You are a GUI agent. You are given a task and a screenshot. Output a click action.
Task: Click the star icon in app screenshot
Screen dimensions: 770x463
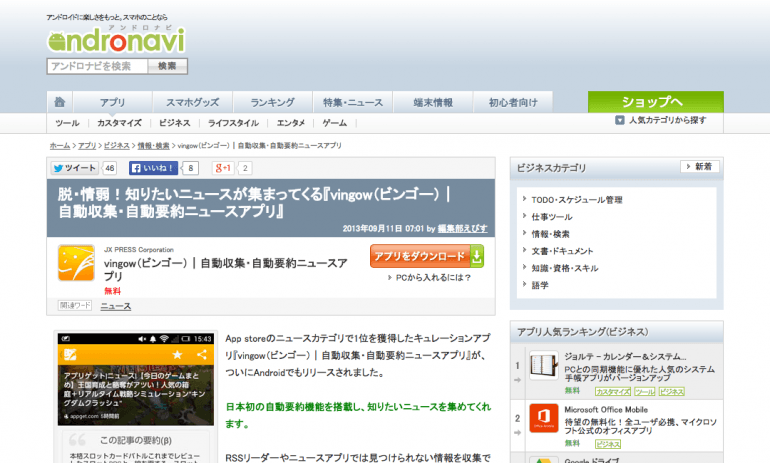(177, 354)
